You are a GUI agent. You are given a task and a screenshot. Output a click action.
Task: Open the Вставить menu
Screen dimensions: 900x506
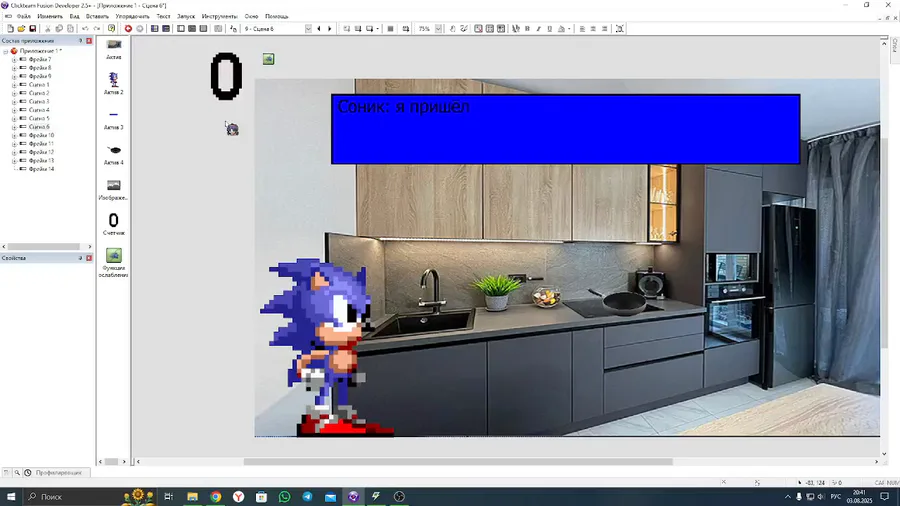tap(97, 17)
